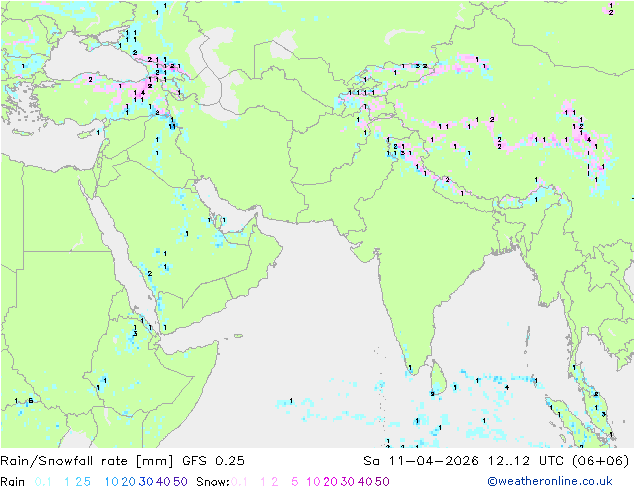Click the 'Rain' legend label
The height and width of the screenshot is (490, 634).
pos(13,482)
